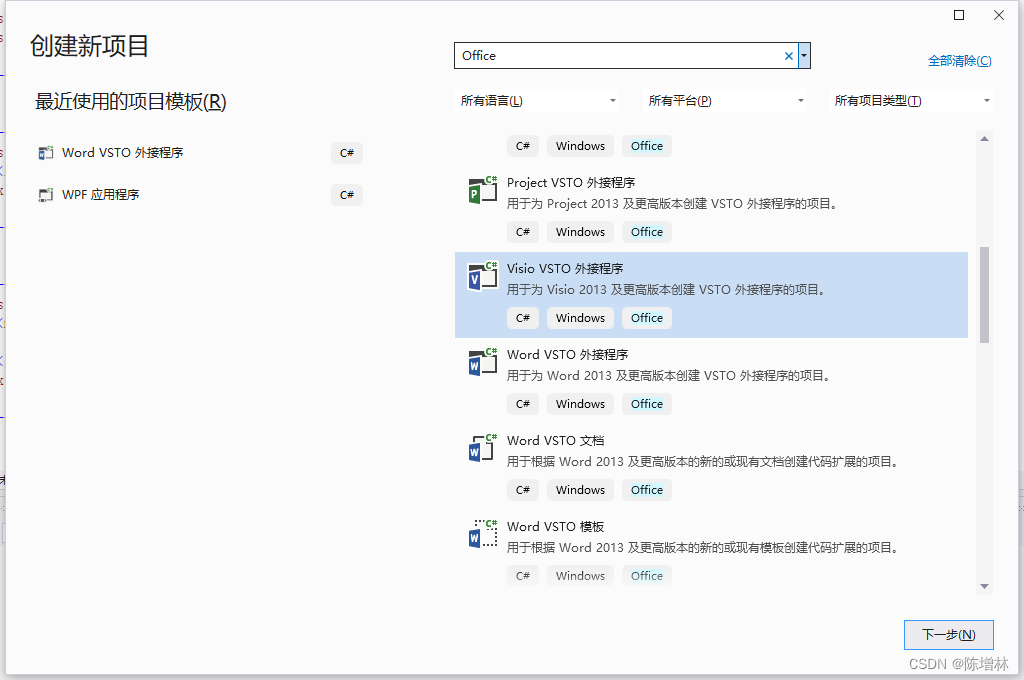Image resolution: width=1024 pixels, height=680 pixels.
Task: Close the 创建新项目 dialog window
Action: pos(999,15)
